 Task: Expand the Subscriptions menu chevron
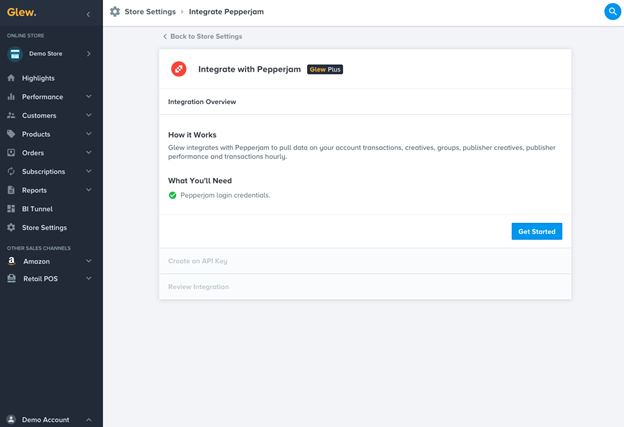coord(89,171)
